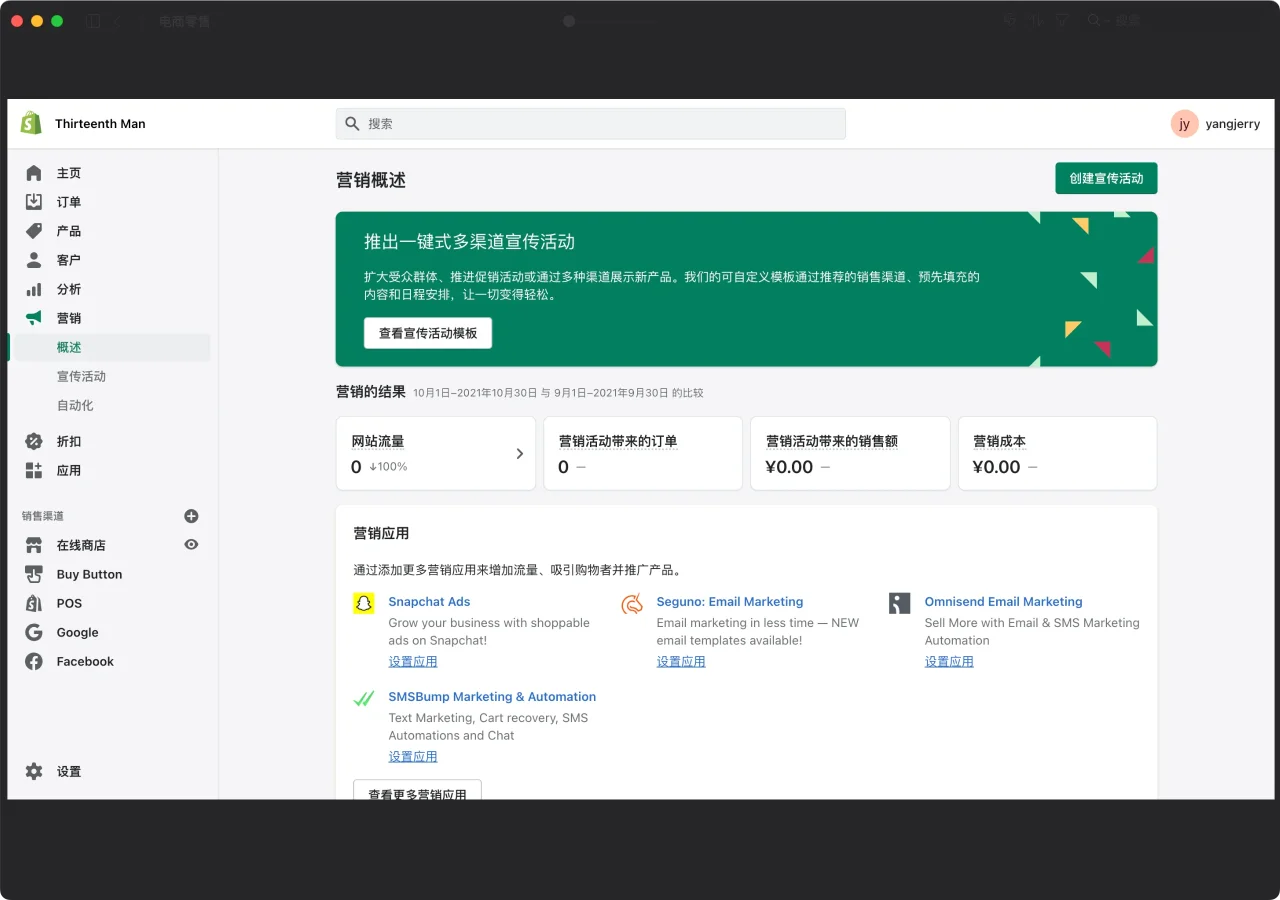Open the Facebook channel icon
This screenshot has width=1280, height=900.
(34, 661)
